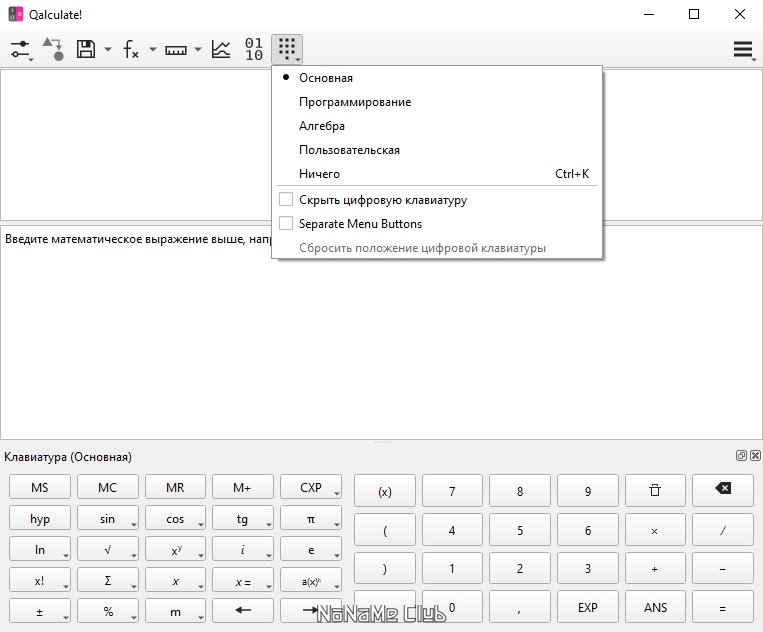Click the keypad grid toolbar icon

(287, 49)
